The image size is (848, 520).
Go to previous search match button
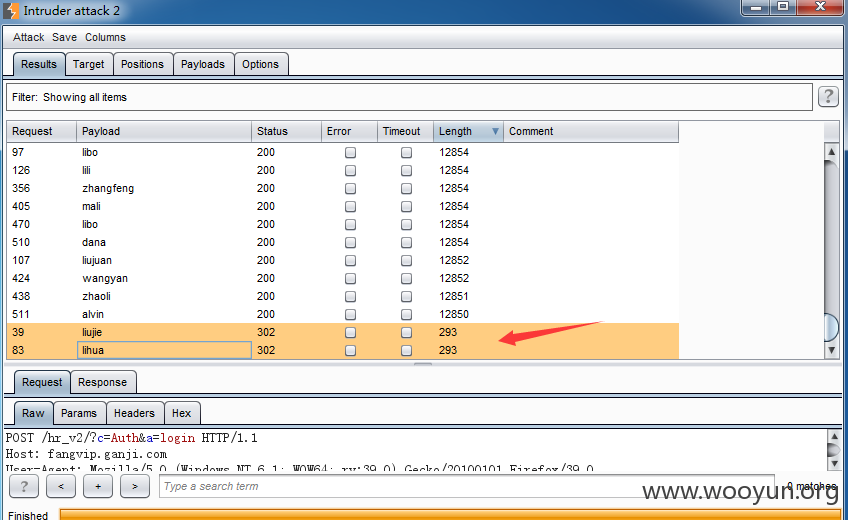coord(61,486)
